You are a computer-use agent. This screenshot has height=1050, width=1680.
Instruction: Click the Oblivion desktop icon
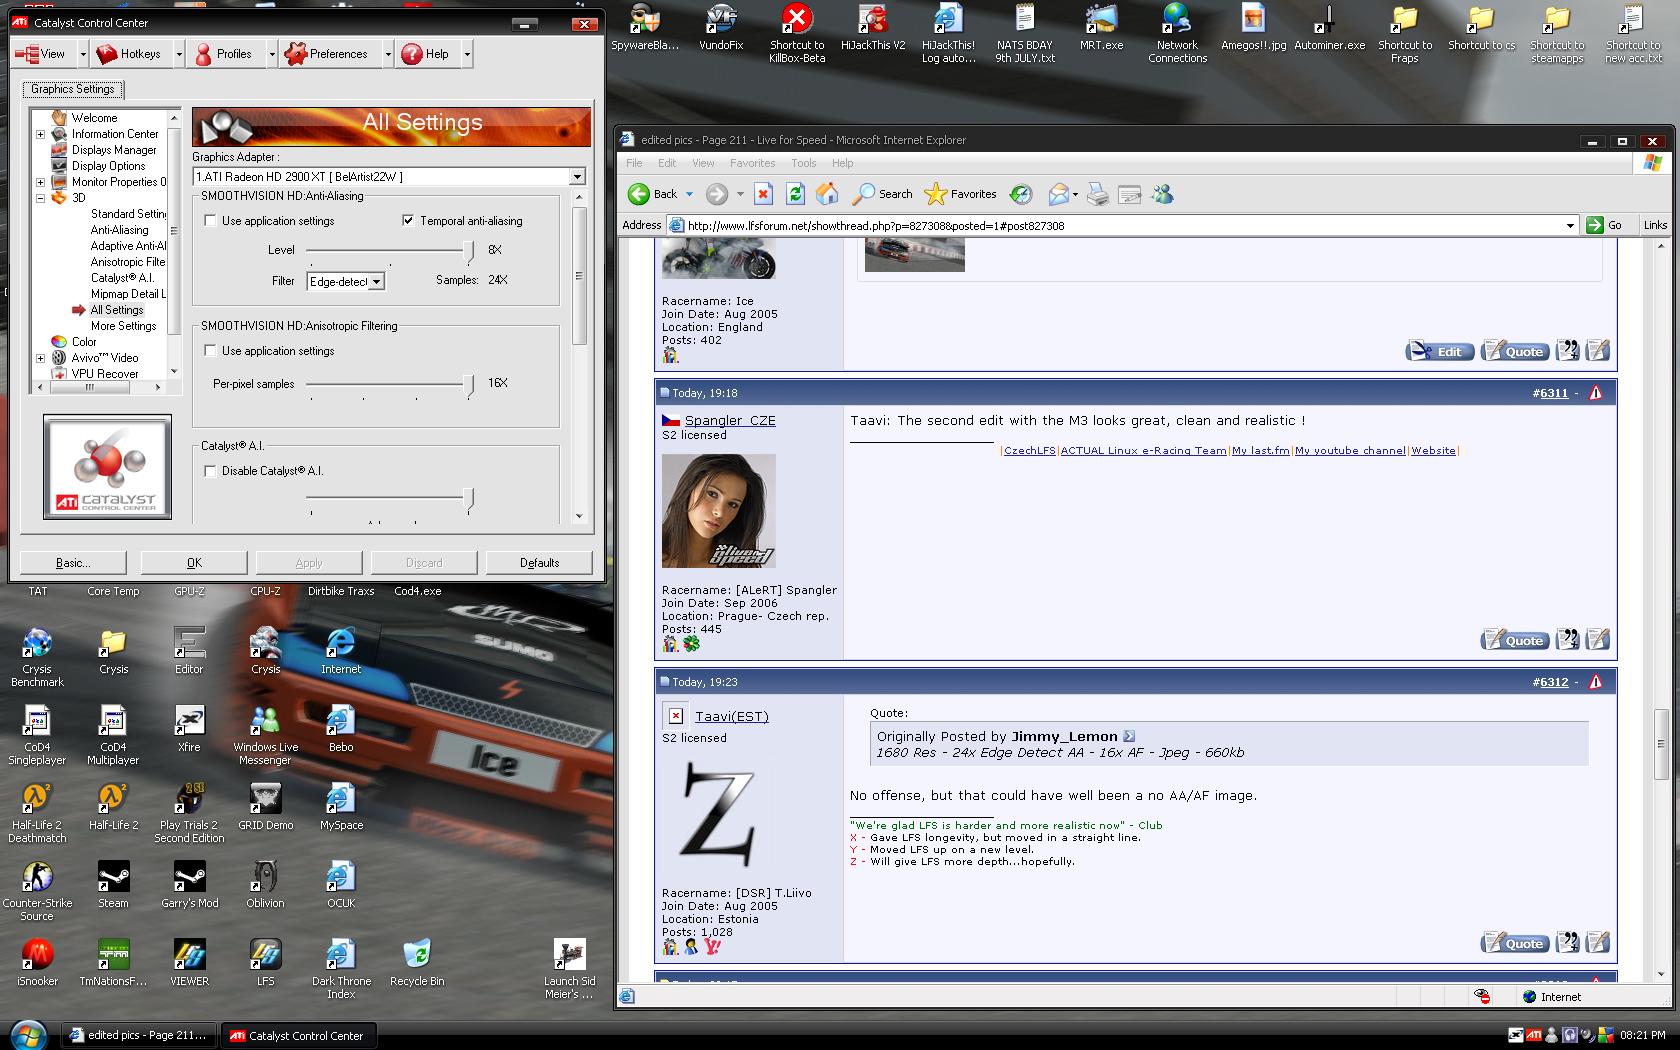point(265,884)
